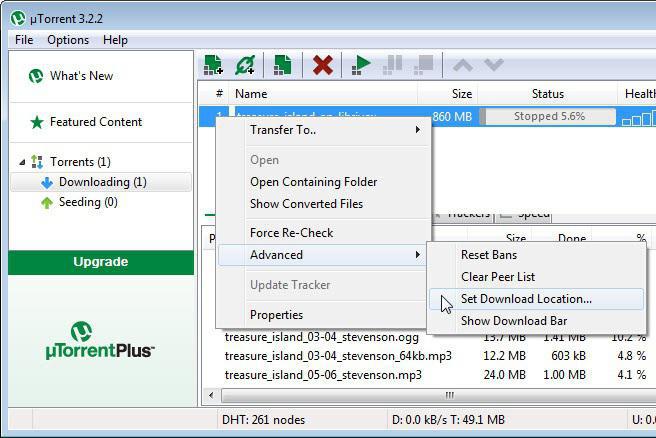Open the Transfer To submenu arrow
The image size is (656, 438).
[418, 130]
